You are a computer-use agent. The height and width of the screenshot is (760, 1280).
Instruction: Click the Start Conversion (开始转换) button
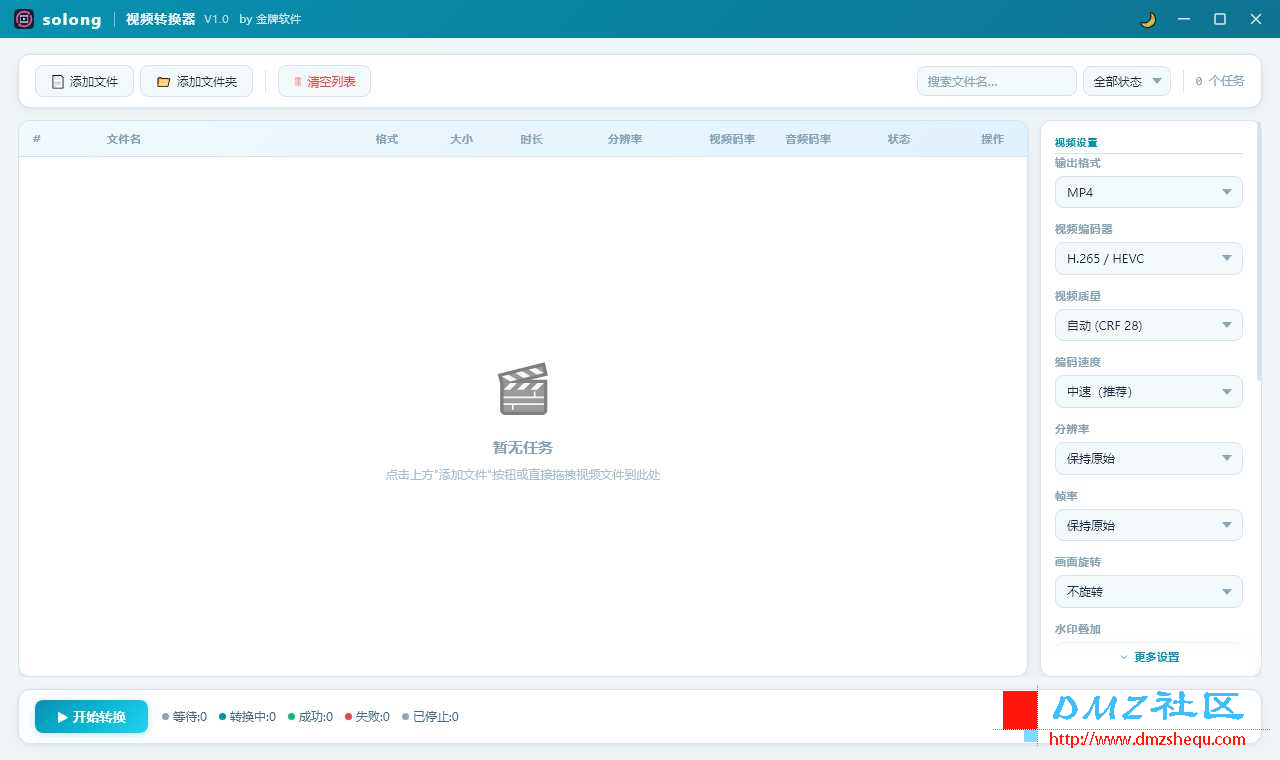point(91,716)
